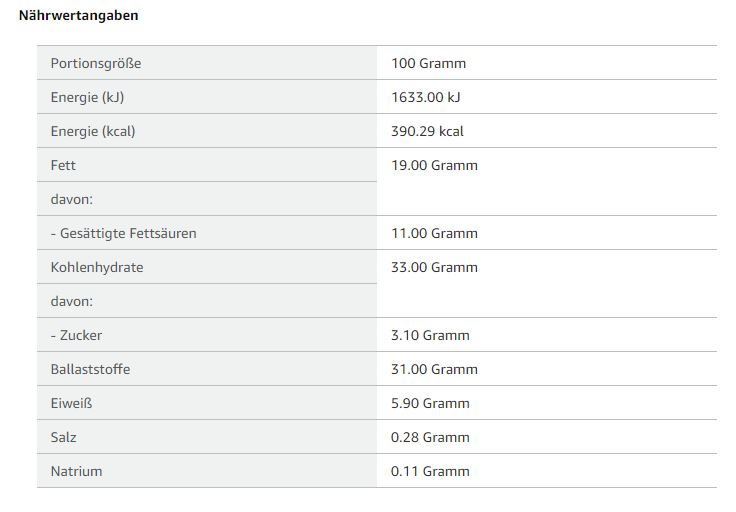Screen dimensions: 736x512
Task: Select the 1633.00 kJ value
Action: pyautogui.click(x=426, y=97)
